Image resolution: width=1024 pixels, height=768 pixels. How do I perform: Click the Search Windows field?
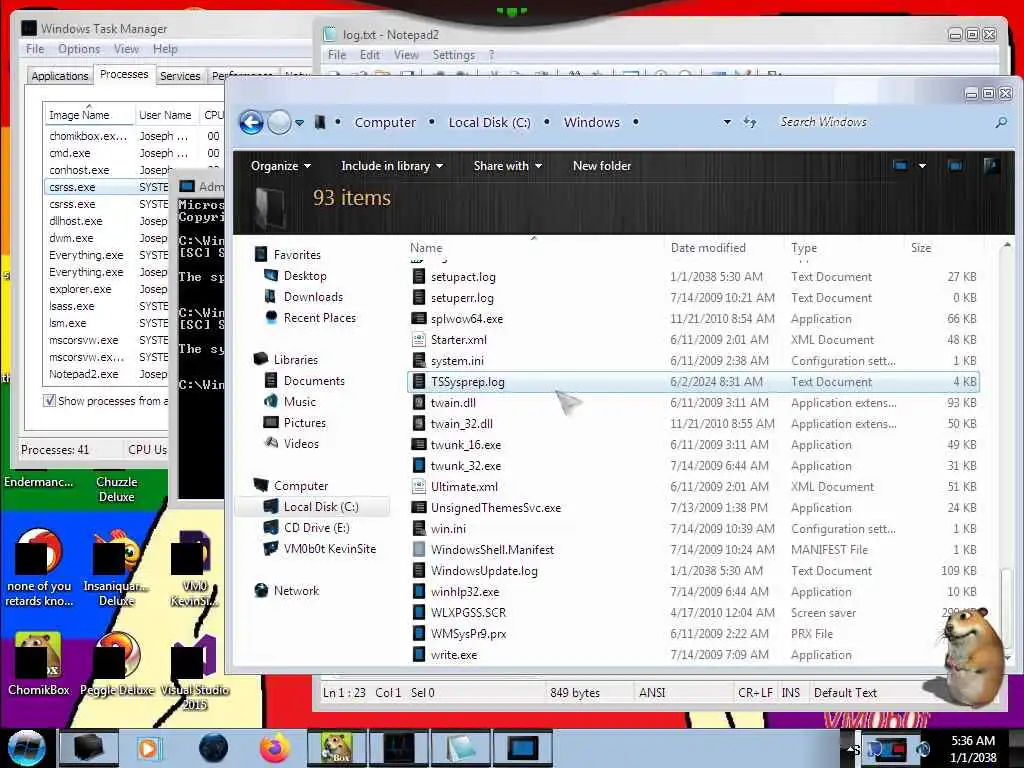pos(882,122)
